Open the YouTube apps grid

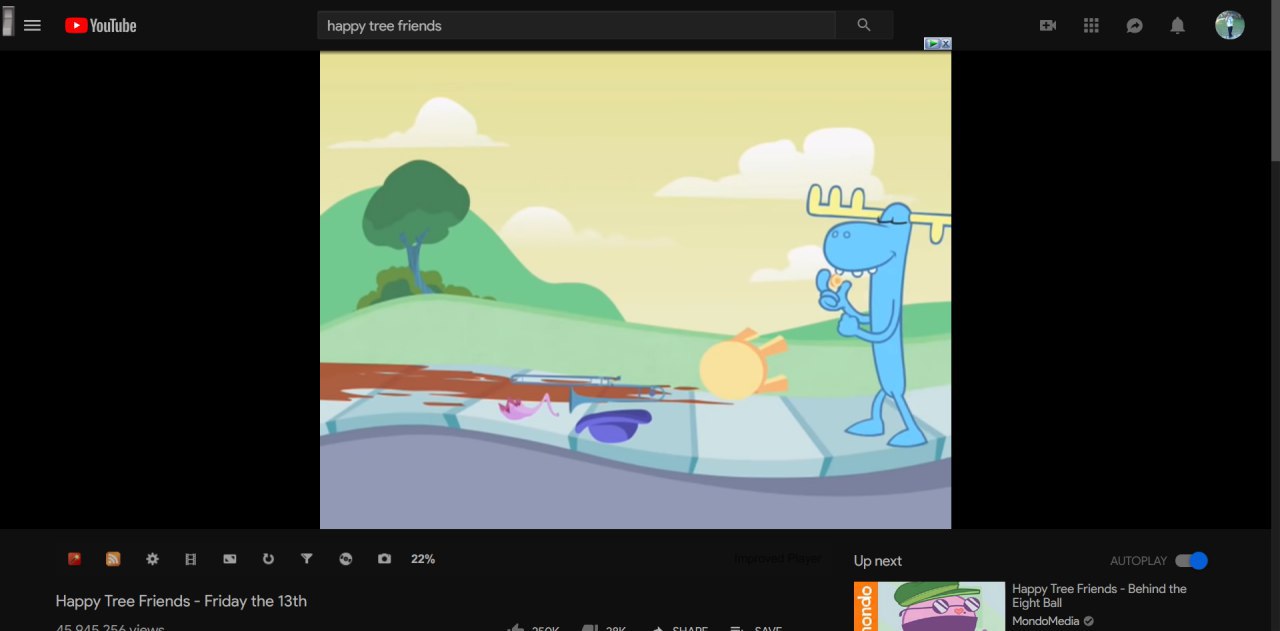coord(1091,25)
